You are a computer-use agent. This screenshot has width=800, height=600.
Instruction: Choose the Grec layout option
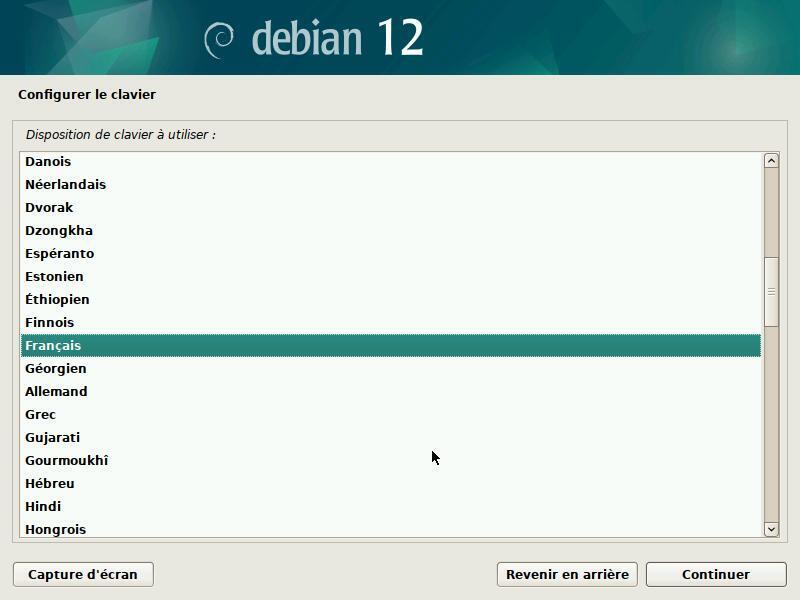click(40, 414)
